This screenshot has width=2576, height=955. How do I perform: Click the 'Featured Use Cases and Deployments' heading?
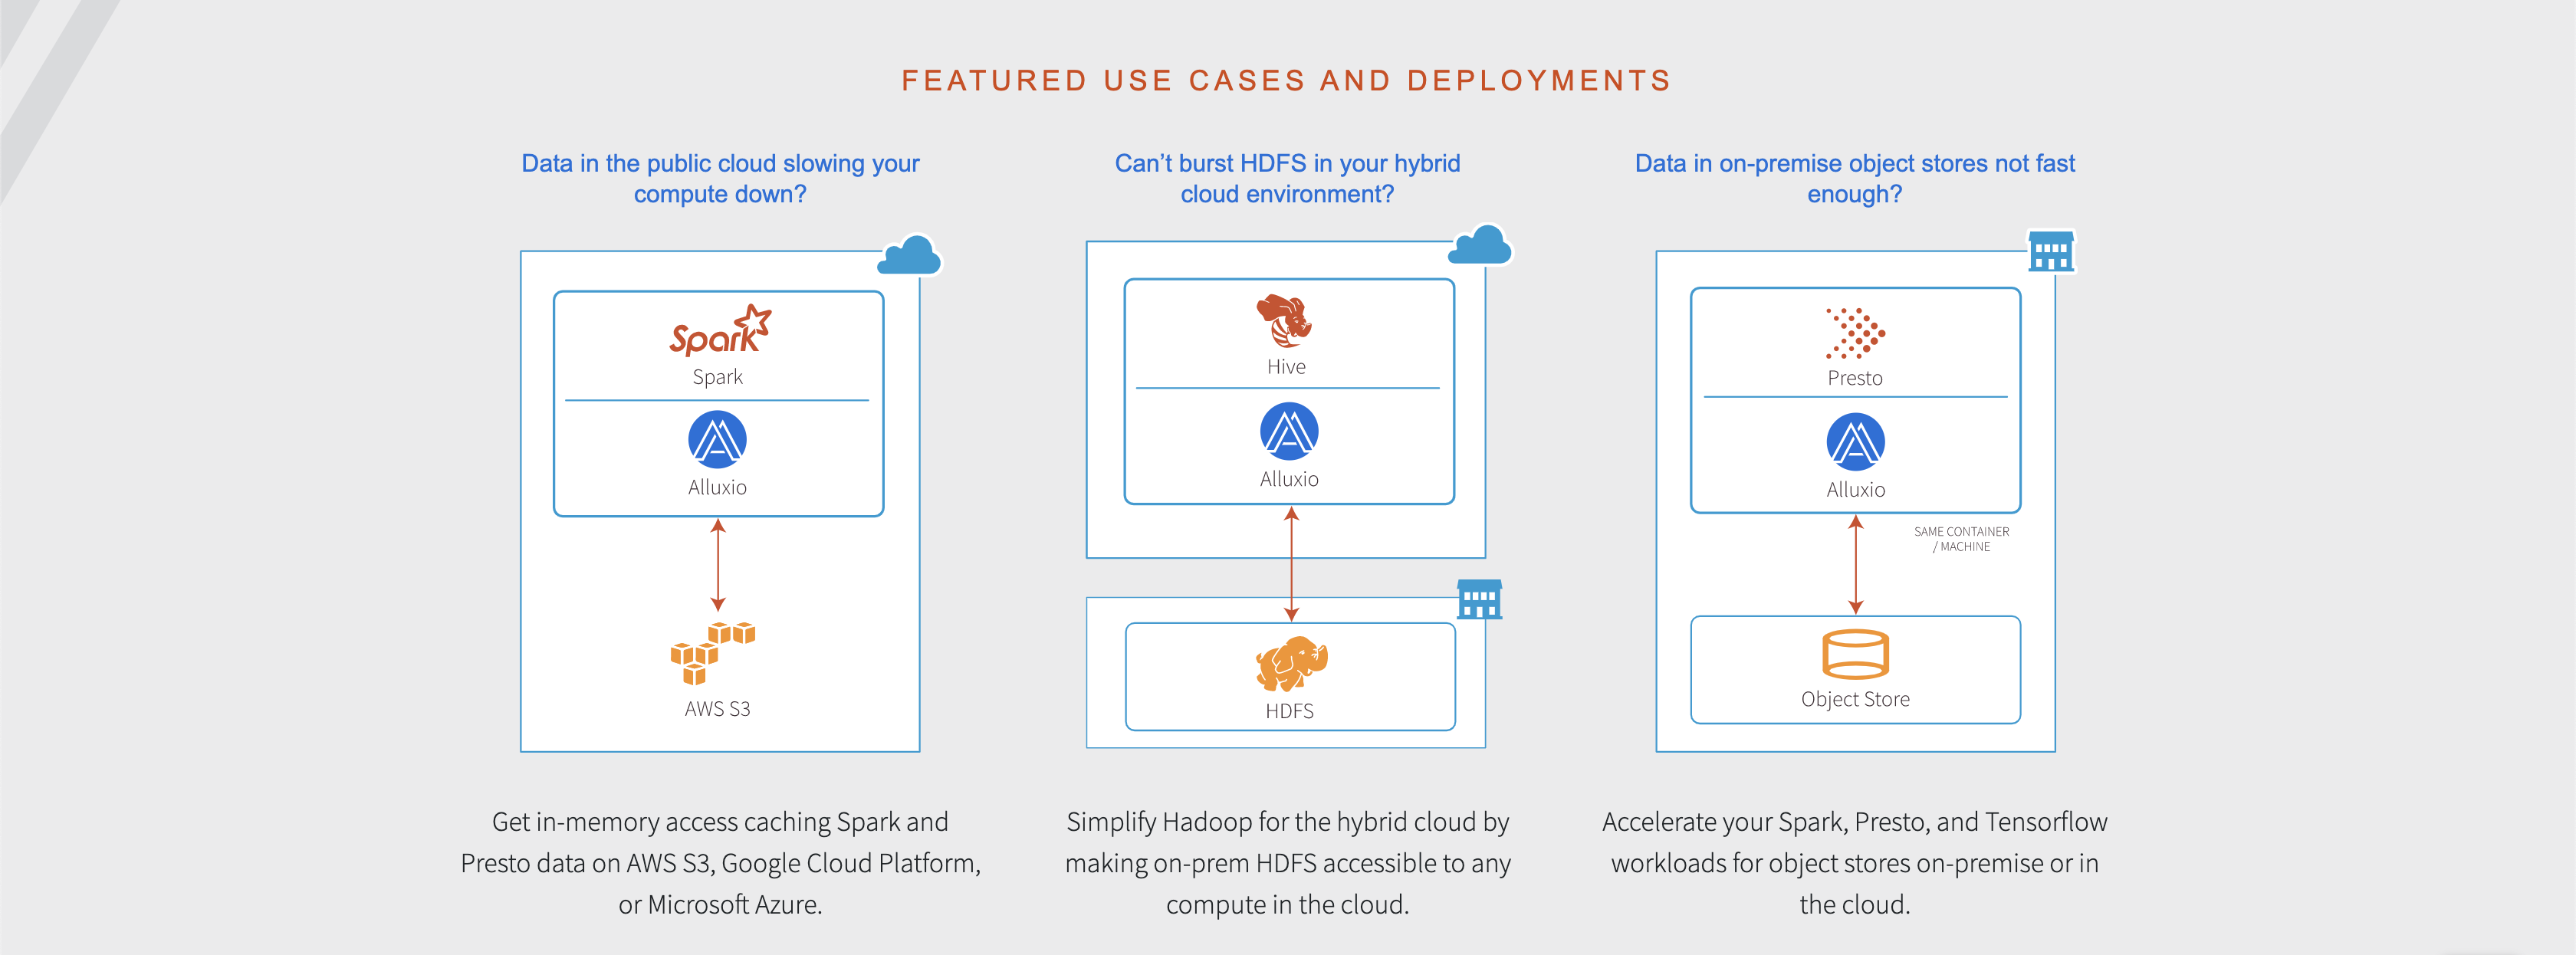tap(1286, 80)
